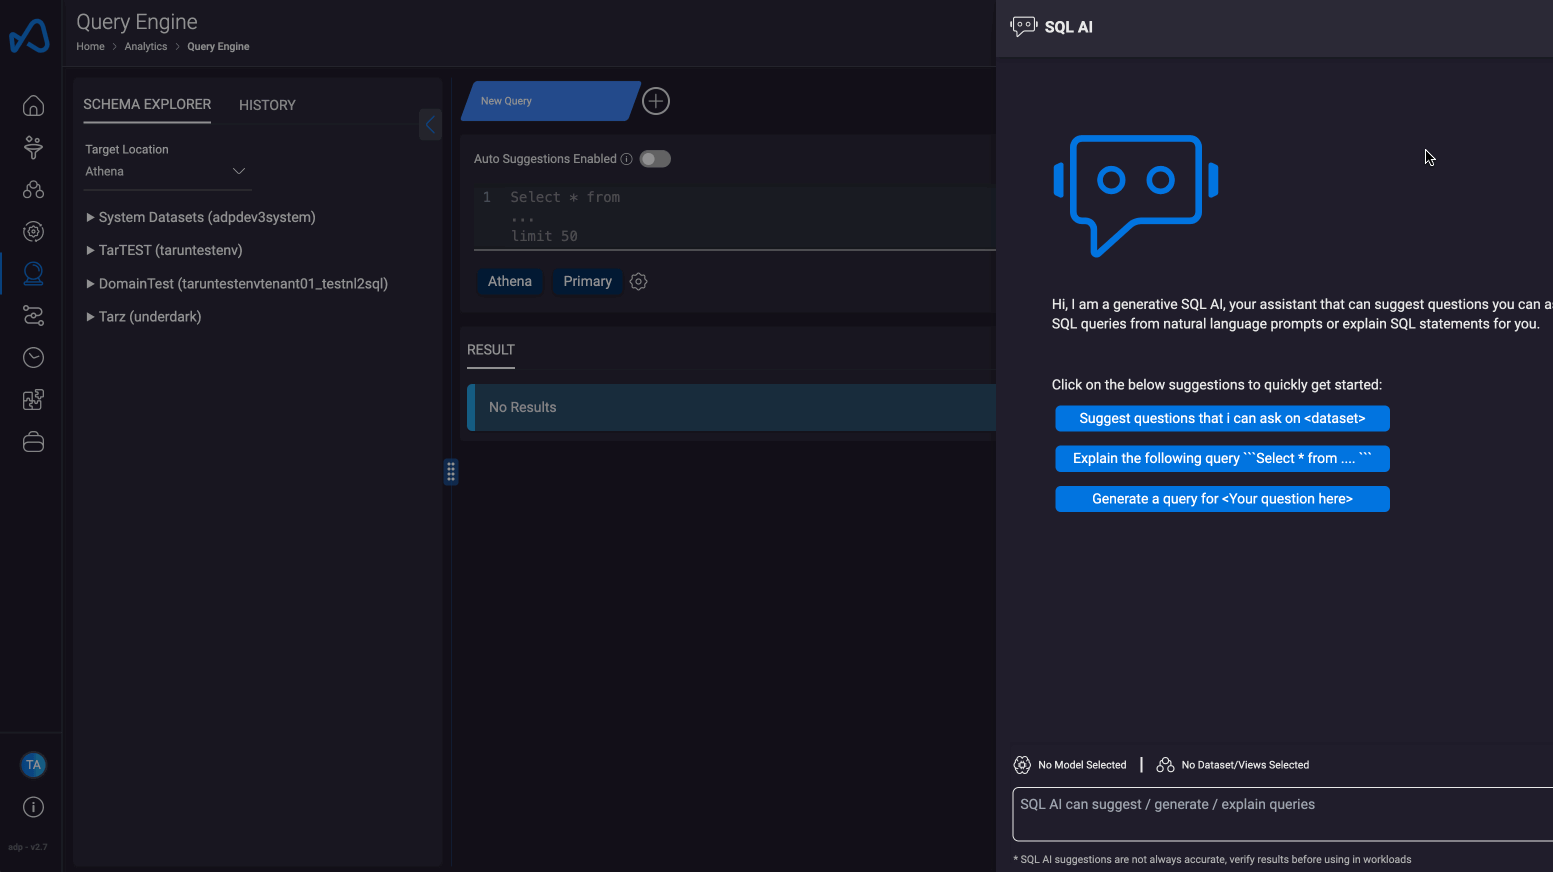Click the No Results message bar
Viewport: 1553px width, 872px height.
pyautogui.click(x=731, y=407)
